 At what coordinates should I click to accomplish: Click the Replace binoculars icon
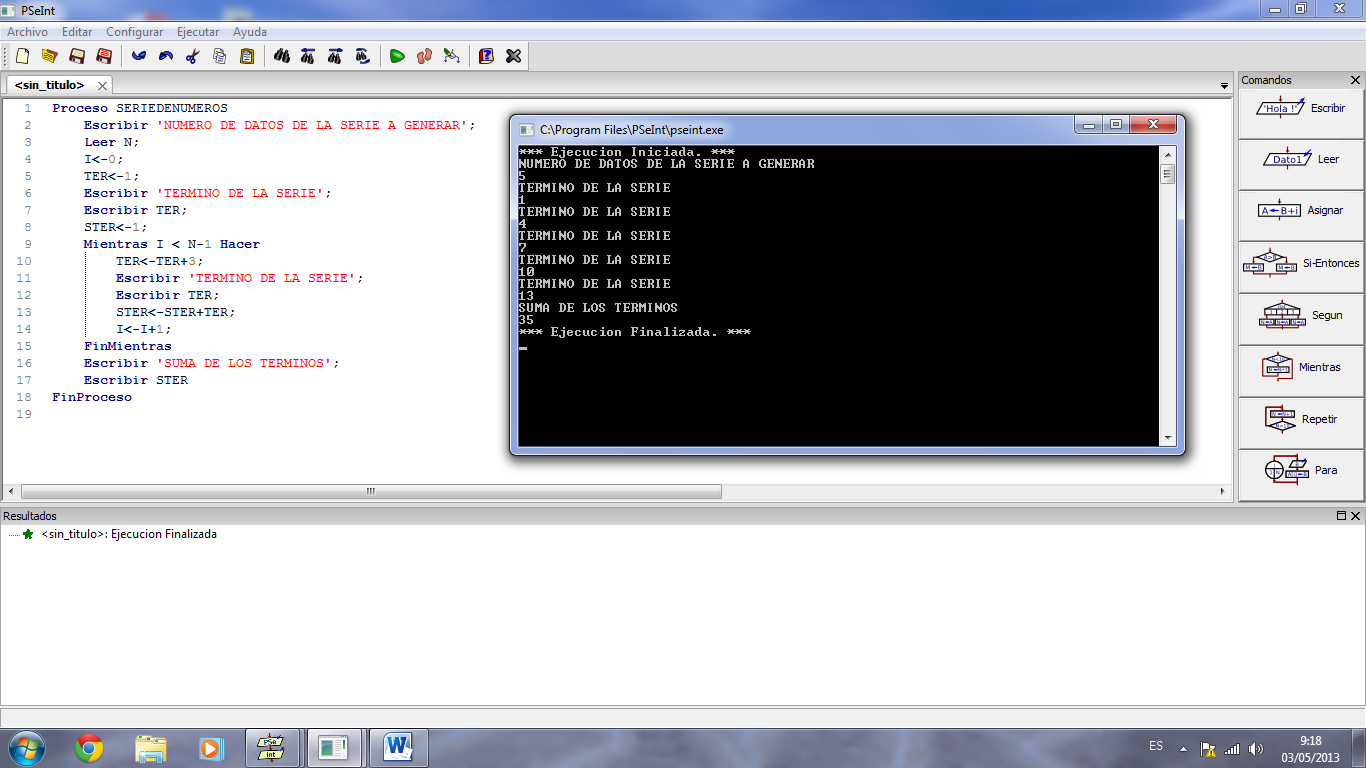[x=363, y=56]
